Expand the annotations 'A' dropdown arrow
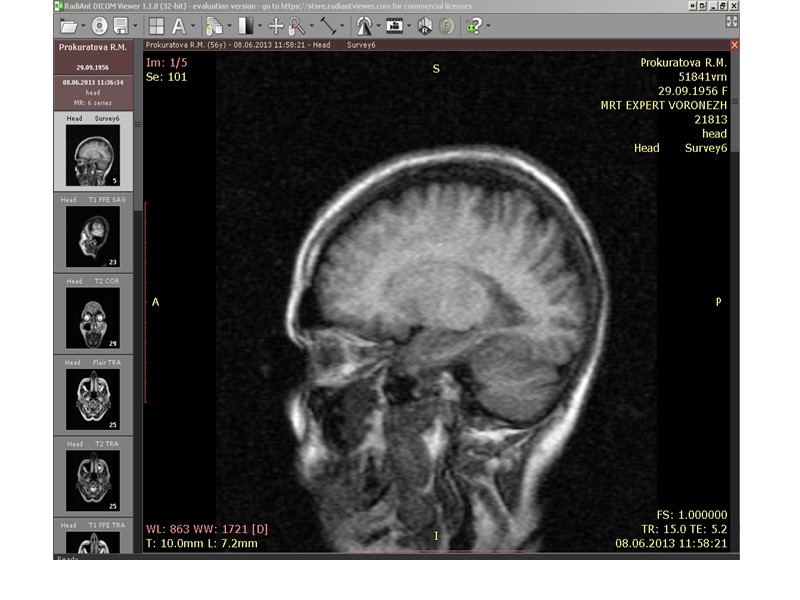800x600 pixels. (193, 26)
